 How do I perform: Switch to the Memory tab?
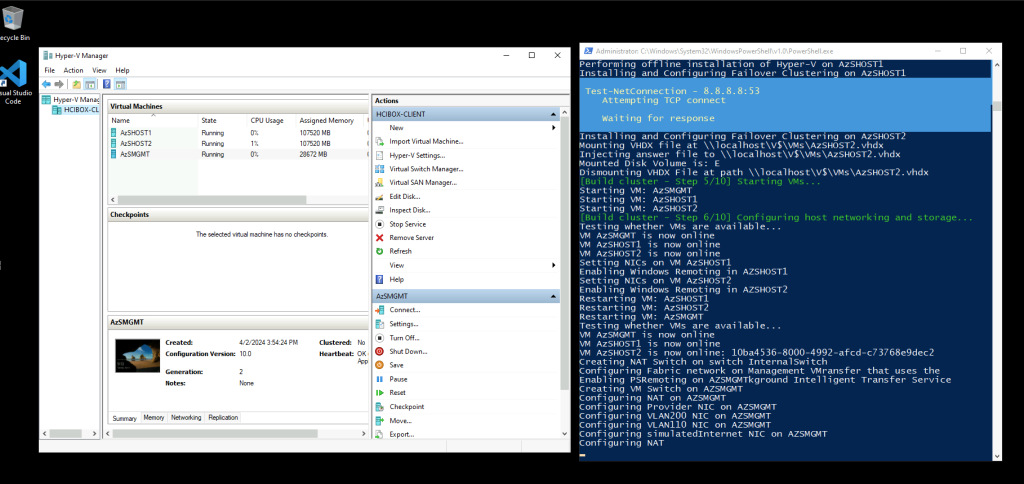[153, 417]
